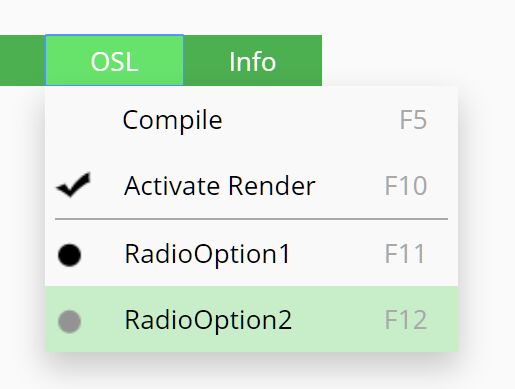The width and height of the screenshot is (515, 389).
Task: Open the partially visible green menu left of OSL
Action: point(22,60)
